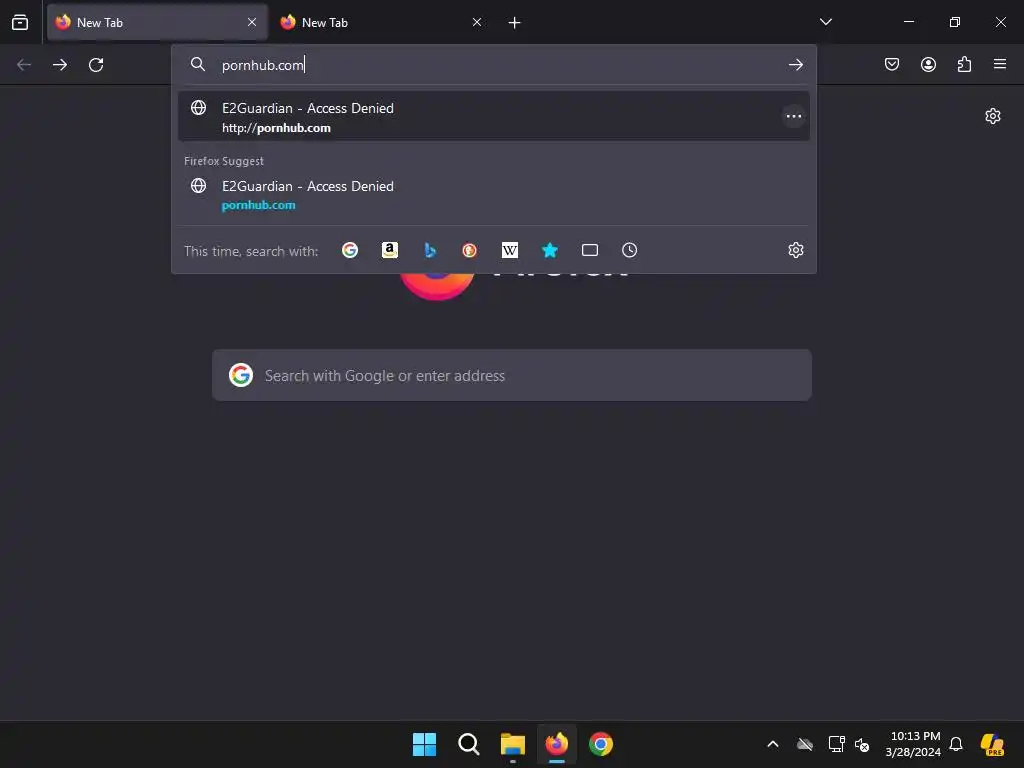This screenshot has width=1024, height=768.
Task: Click the Search with Google or enter address box
Action: coord(512,376)
